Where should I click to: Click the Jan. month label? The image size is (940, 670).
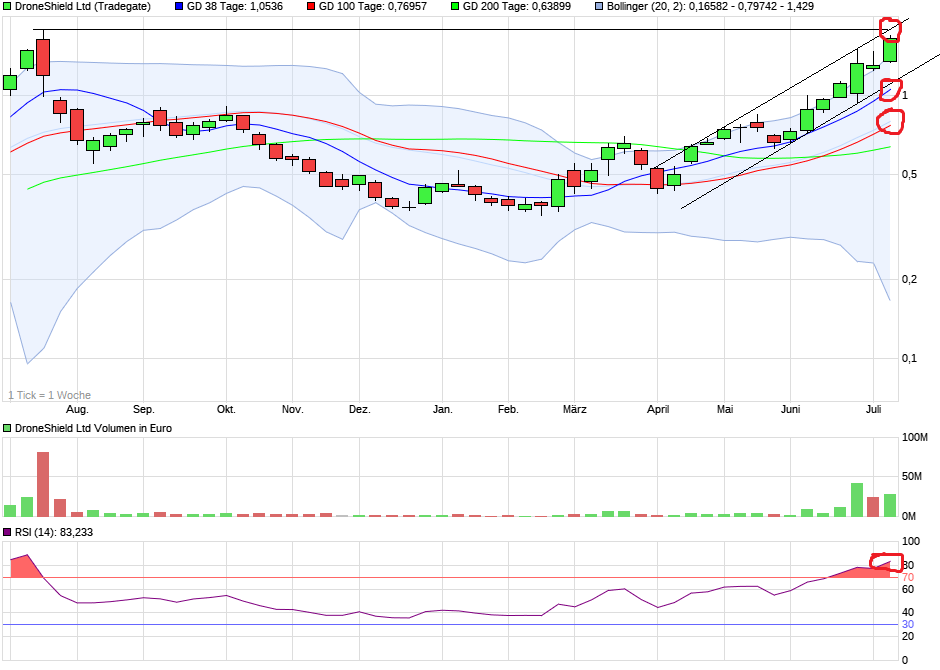click(442, 409)
